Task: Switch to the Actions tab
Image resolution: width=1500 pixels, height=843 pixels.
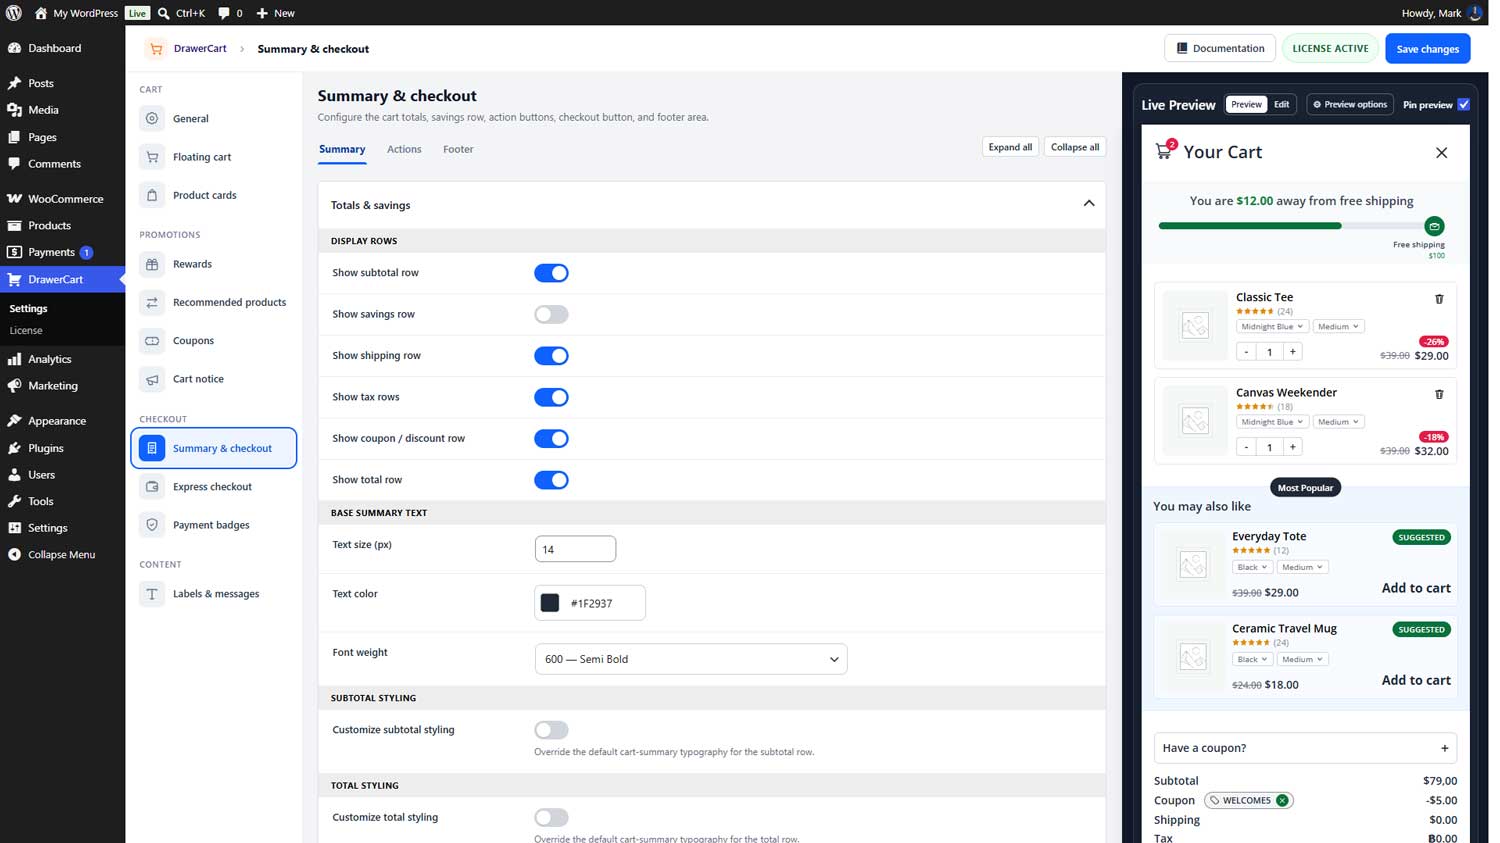Action: click(x=404, y=149)
